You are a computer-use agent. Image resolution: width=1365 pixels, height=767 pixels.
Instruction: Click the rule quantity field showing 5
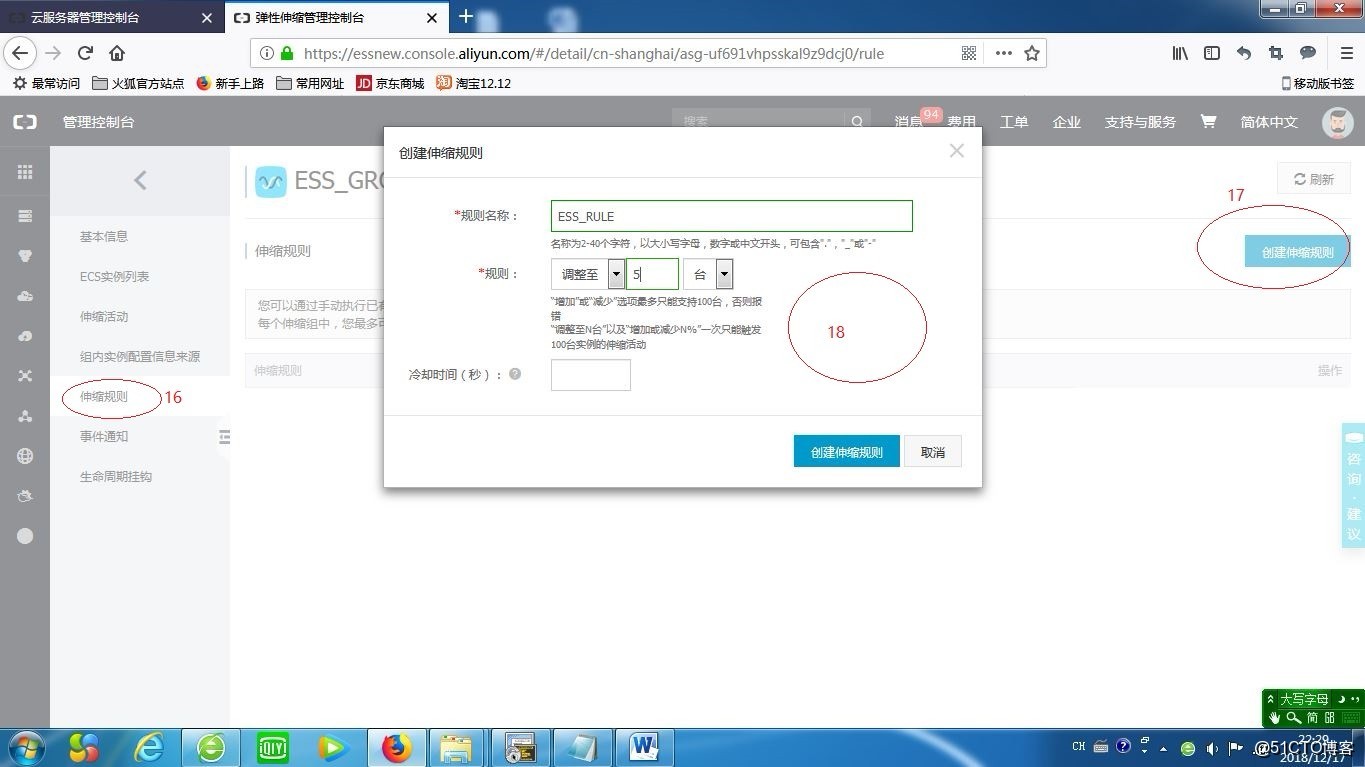click(x=653, y=274)
